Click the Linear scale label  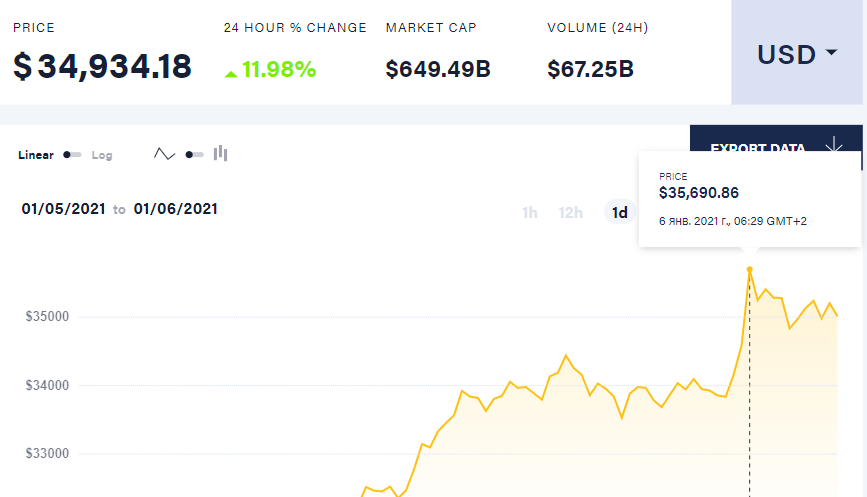(x=36, y=155)
